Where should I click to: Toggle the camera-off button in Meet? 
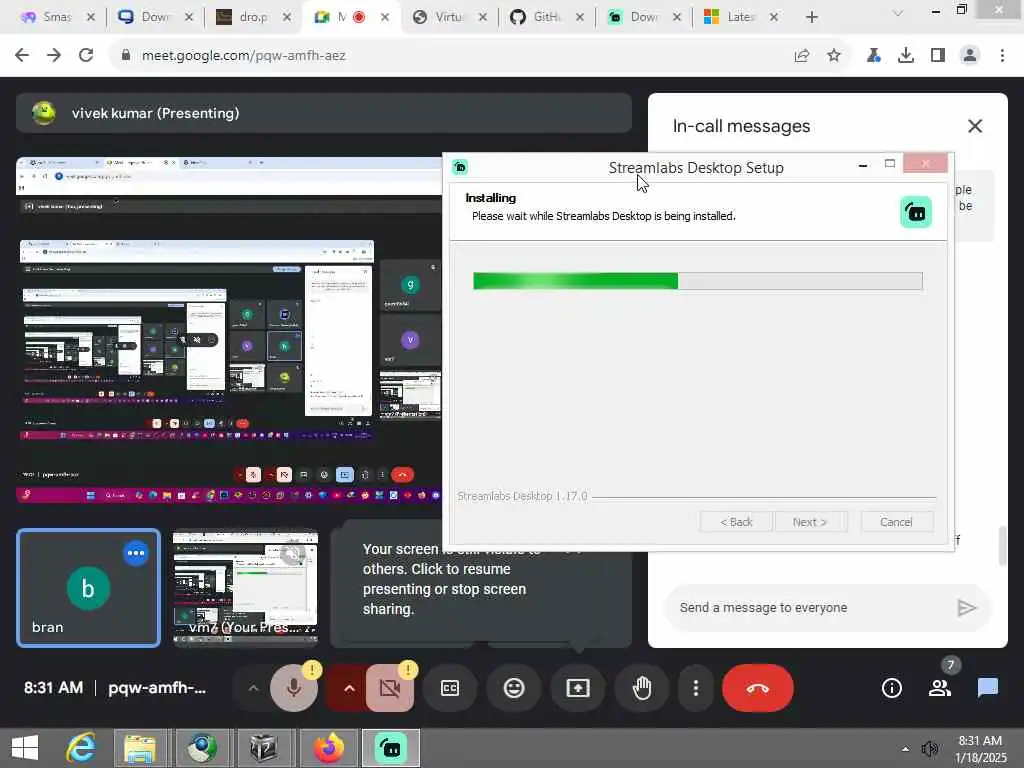(x=390, y=688)
